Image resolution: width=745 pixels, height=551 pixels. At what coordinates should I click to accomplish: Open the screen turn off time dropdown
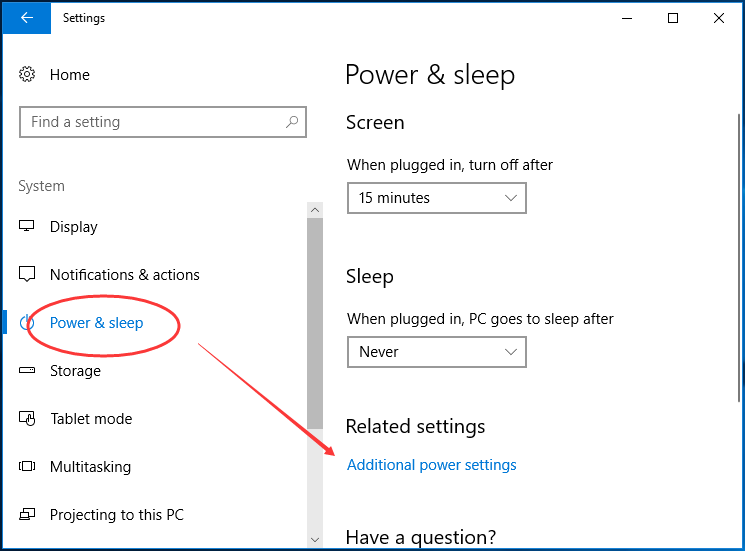click(437, 198)
